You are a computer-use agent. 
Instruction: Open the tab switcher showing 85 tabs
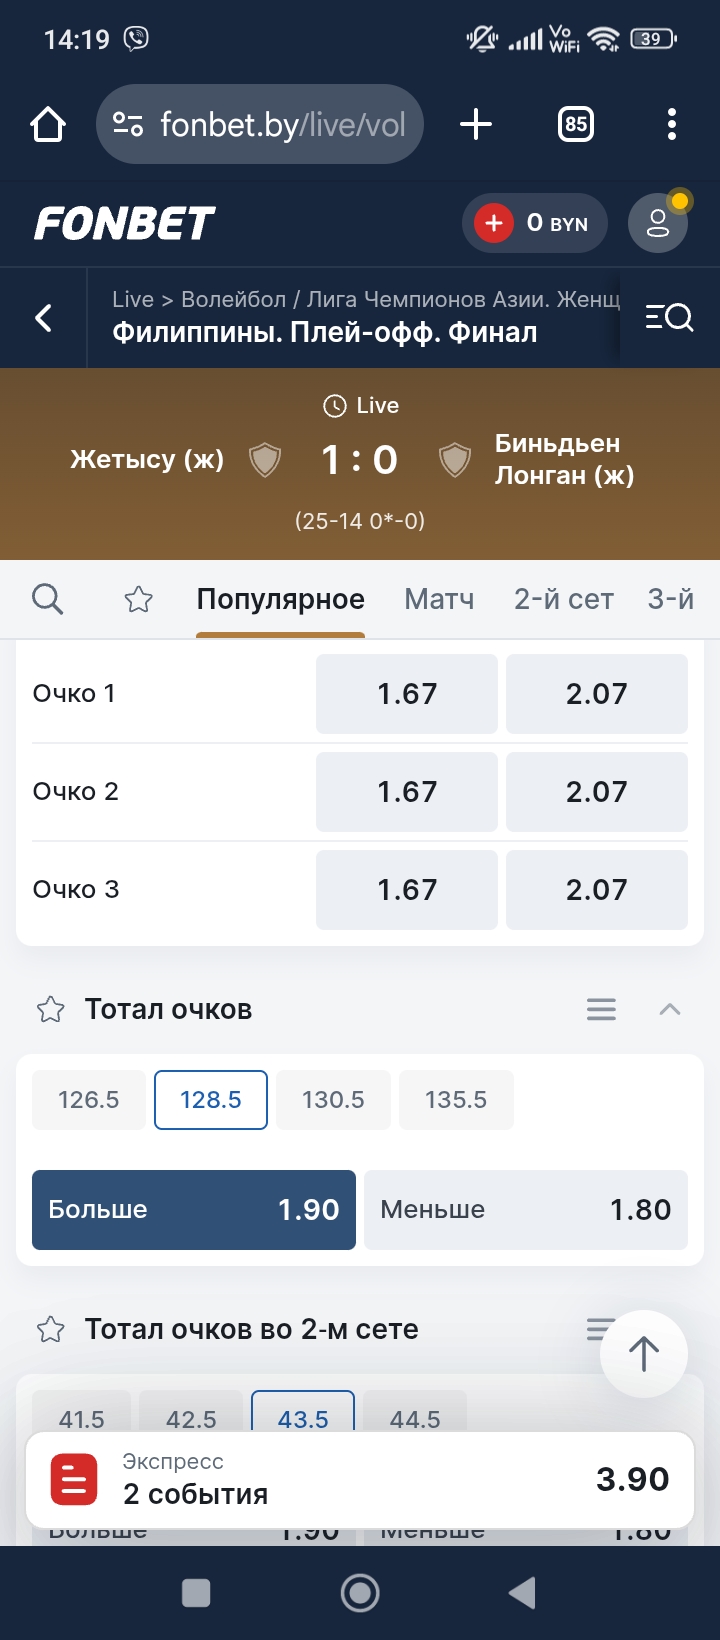(575, 124)
